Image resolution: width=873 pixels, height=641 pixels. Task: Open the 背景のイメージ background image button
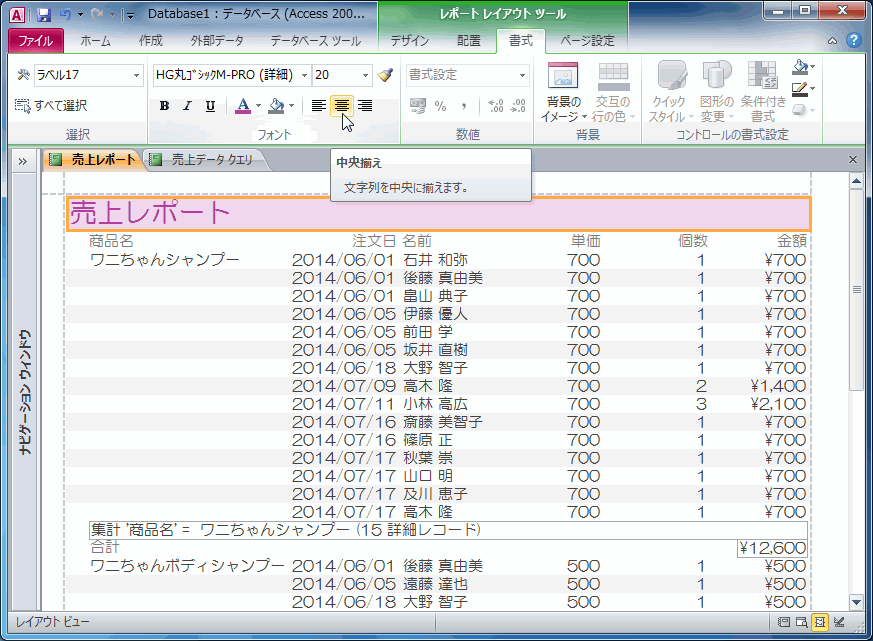(563, 92)
